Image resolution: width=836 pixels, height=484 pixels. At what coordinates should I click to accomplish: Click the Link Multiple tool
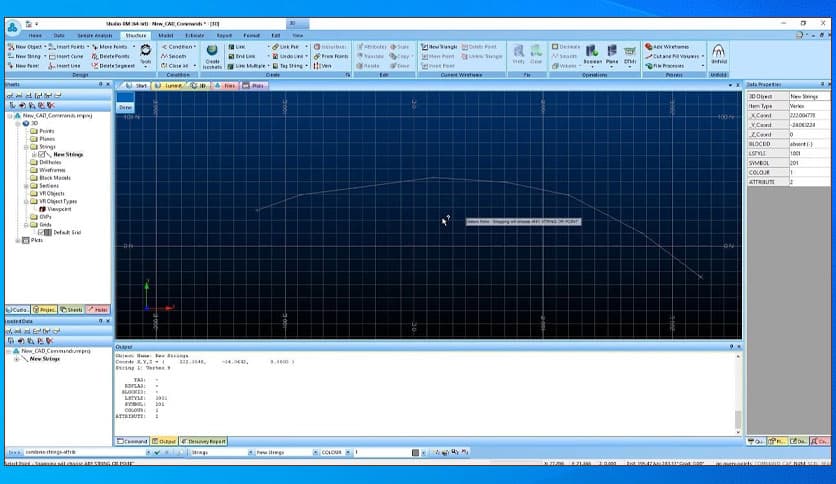tap(247, 66)
